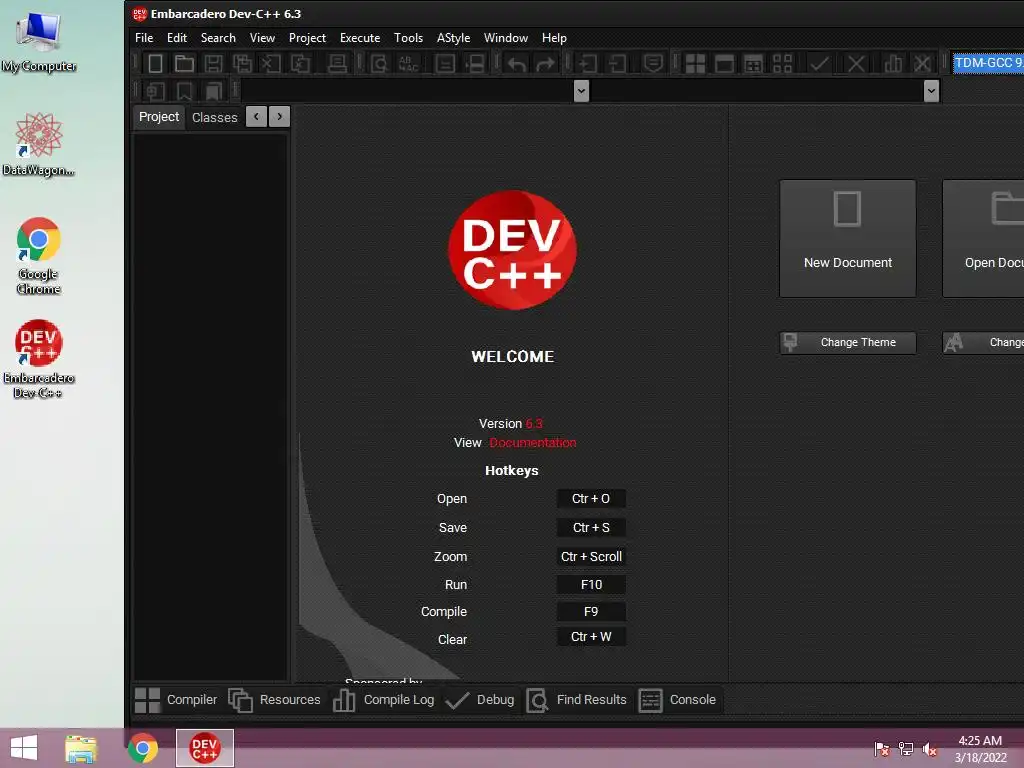Click the New Document button
The image size is (1024, 768).
pyautogui.click(x=848, y=238)
